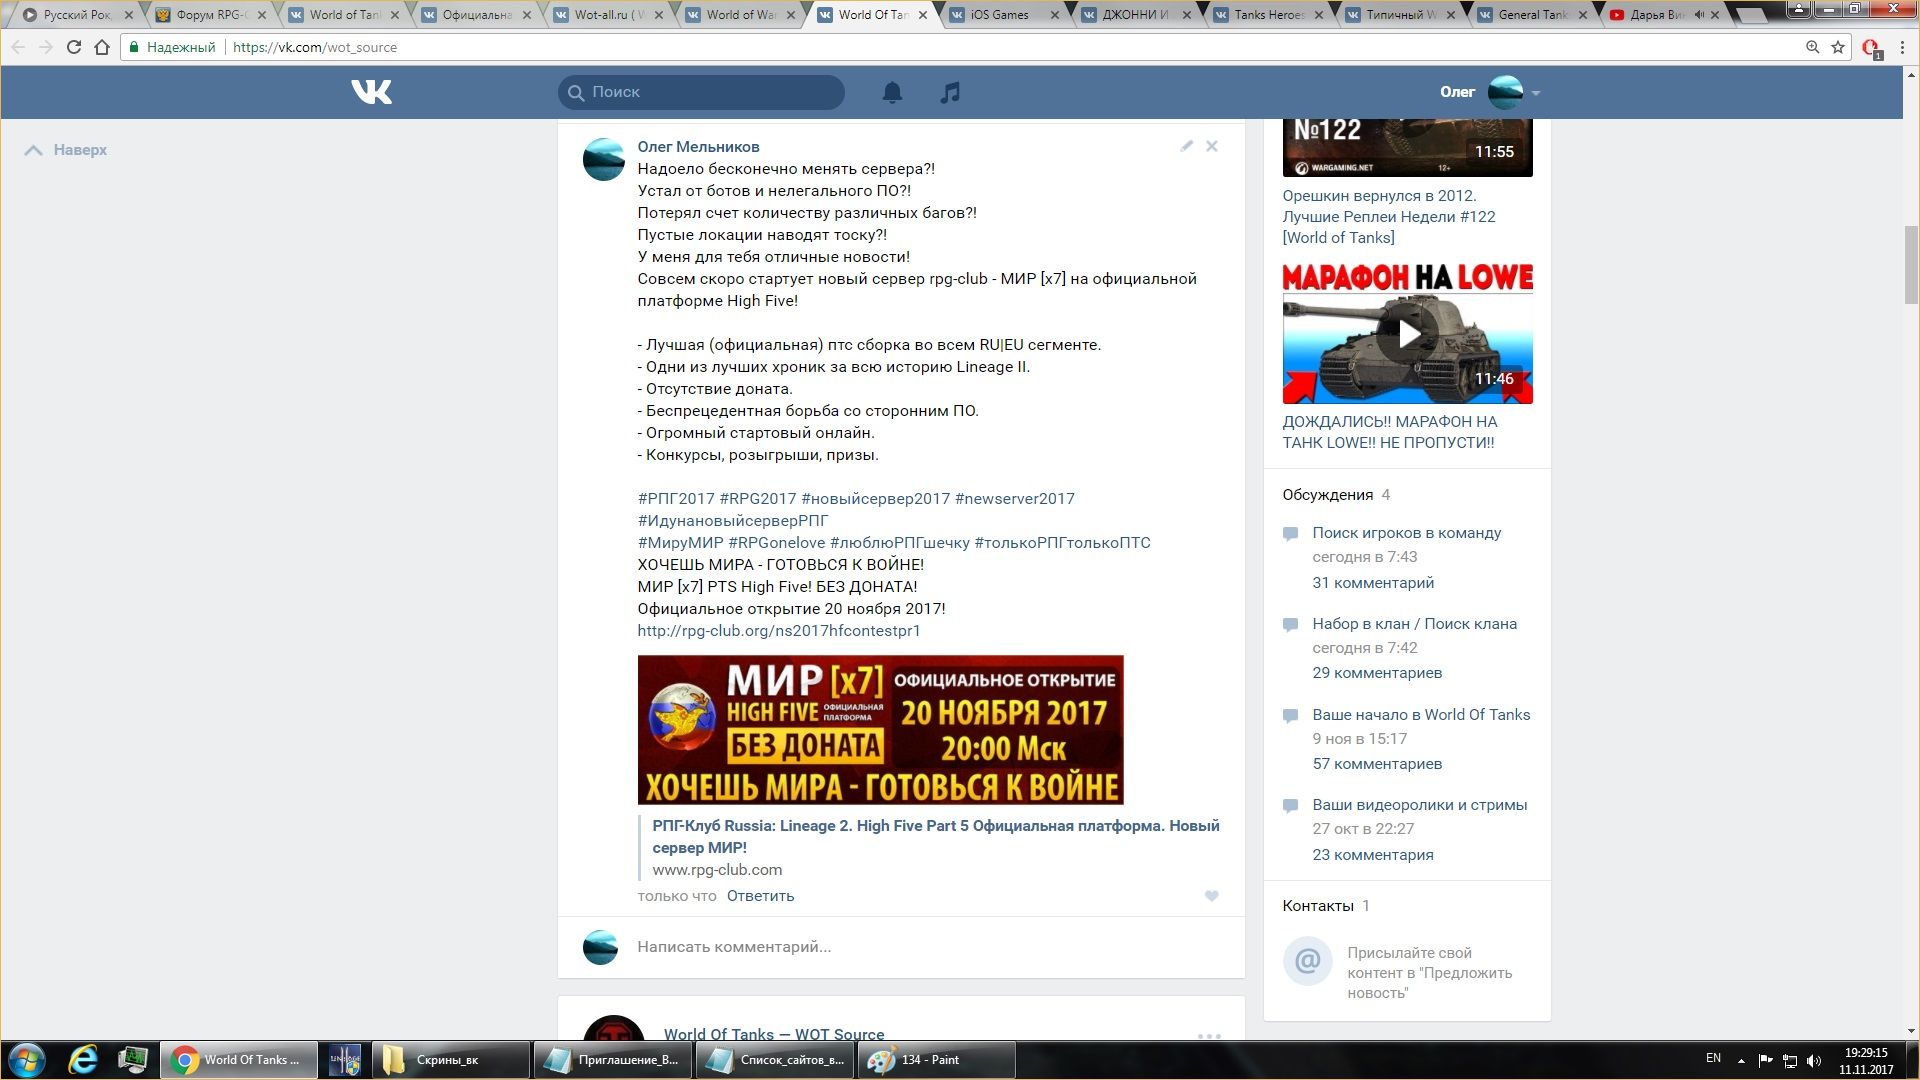
Task: Click hashtag #РПГ2017
Action: 676,499
